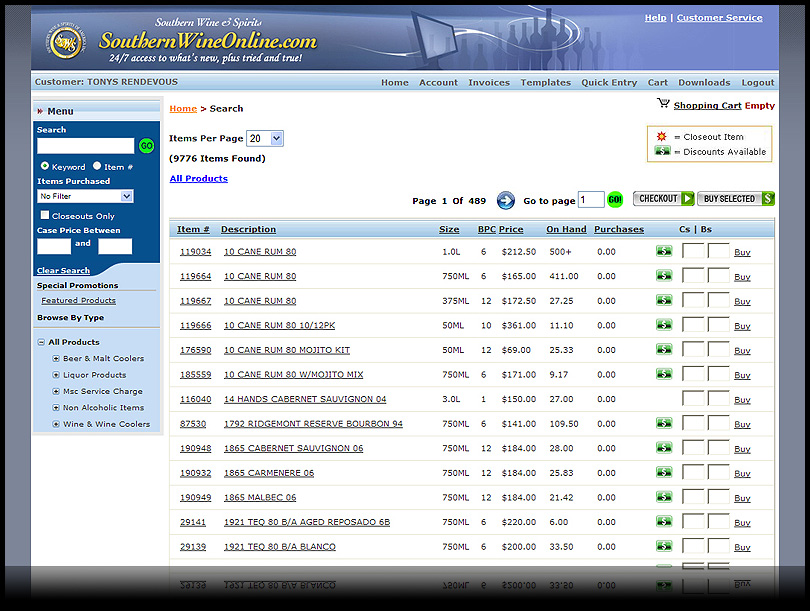Click the CHECKOUT button
The width and height of the screenshot is (810, 611).
(x=664, y=198)
